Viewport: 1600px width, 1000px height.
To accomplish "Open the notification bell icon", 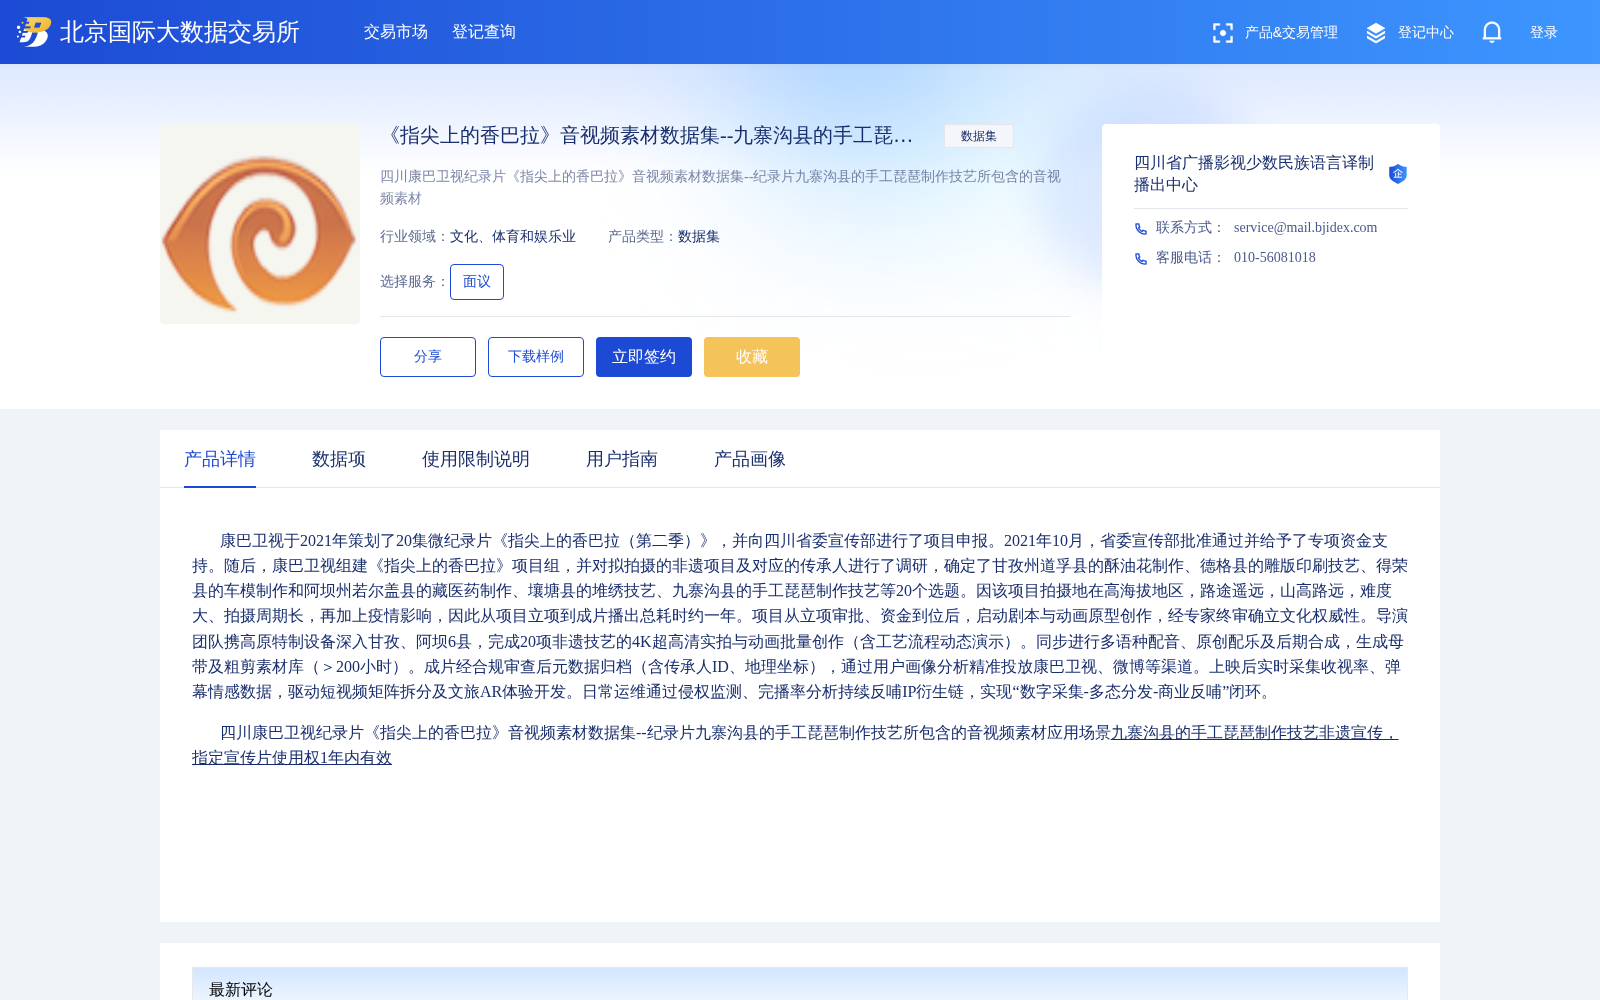I will (1492, 32).
